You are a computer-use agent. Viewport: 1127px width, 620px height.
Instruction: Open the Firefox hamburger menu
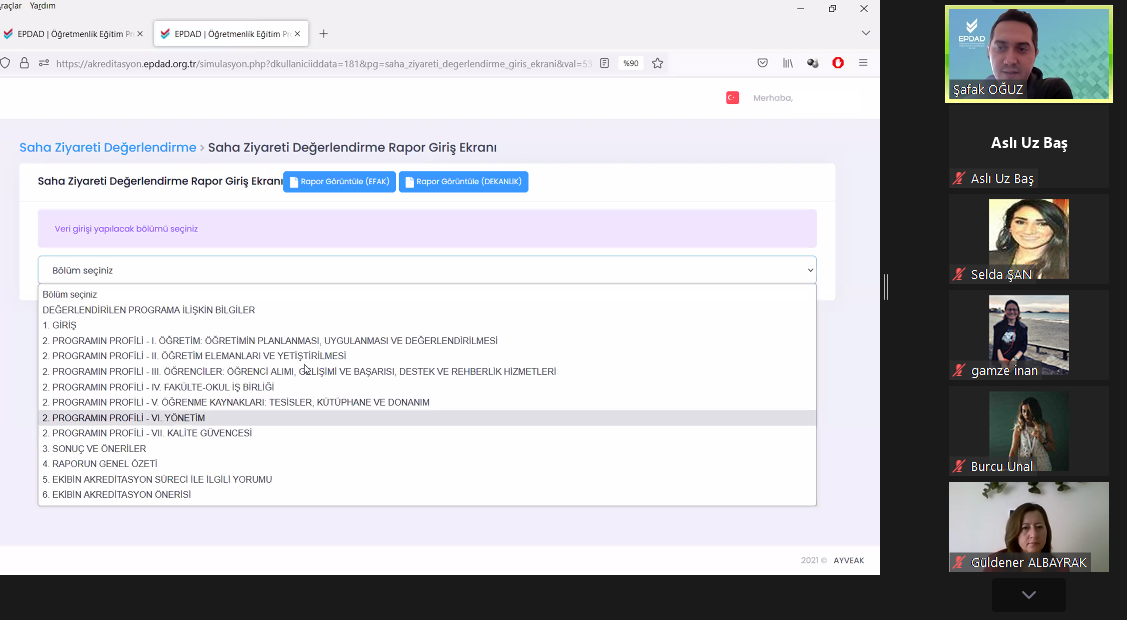(863, 63)
